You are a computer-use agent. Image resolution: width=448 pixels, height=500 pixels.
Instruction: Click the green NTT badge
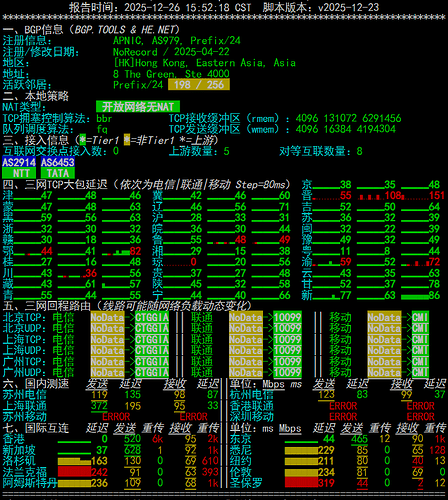pyautogui.click(x=19, y=173)
